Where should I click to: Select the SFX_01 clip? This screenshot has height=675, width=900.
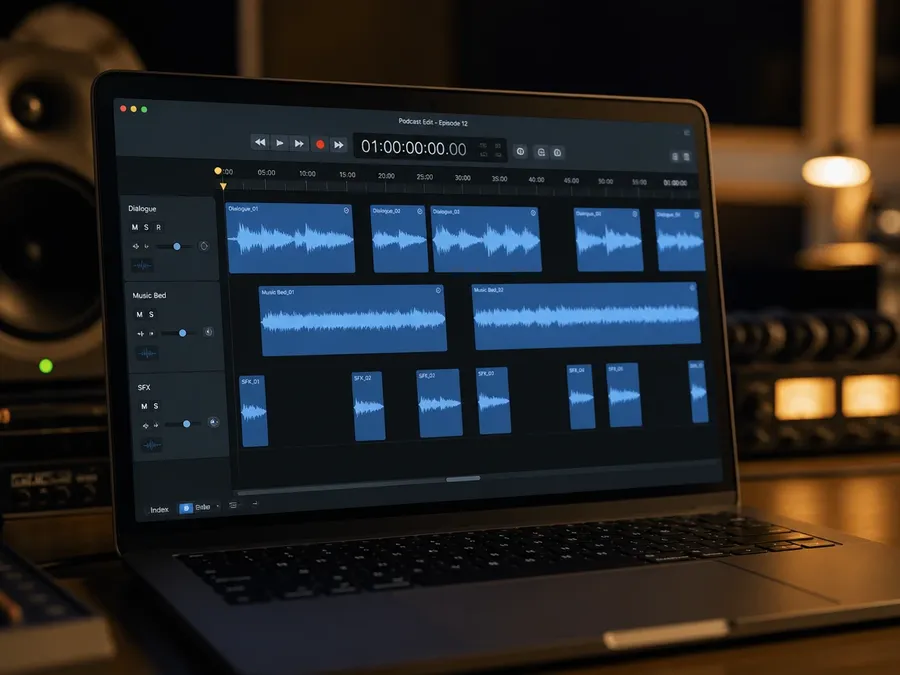(253, 411)
